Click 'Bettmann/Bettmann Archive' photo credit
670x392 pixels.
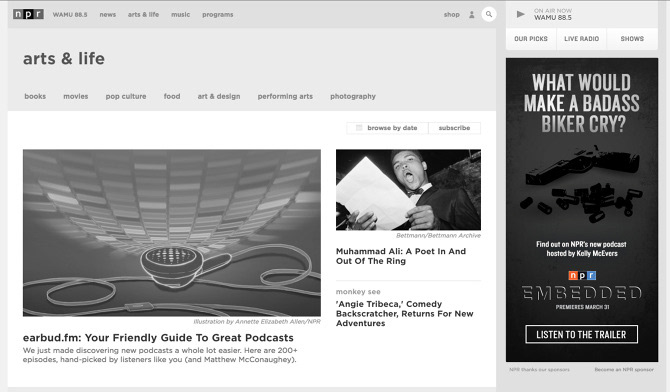(x=438, y=236)
